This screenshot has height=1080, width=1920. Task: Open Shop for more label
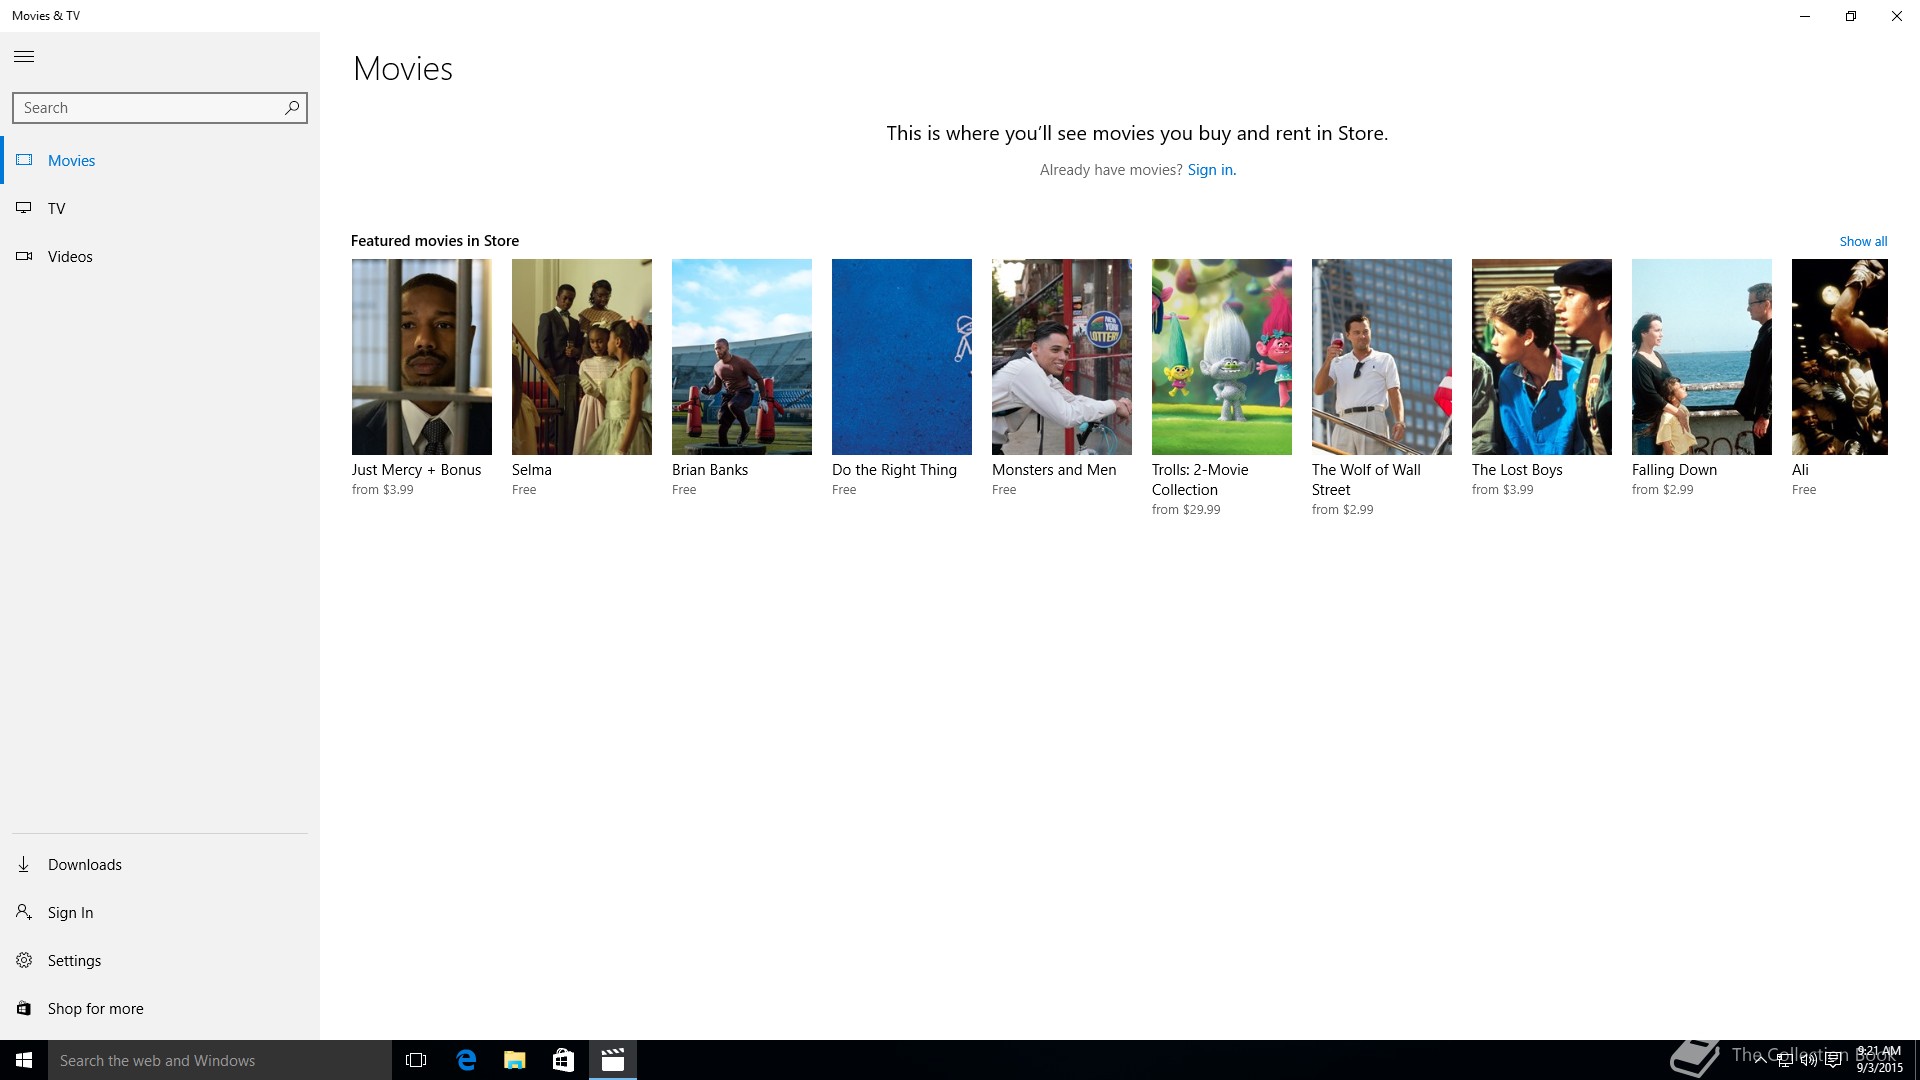pos(95,1008)
